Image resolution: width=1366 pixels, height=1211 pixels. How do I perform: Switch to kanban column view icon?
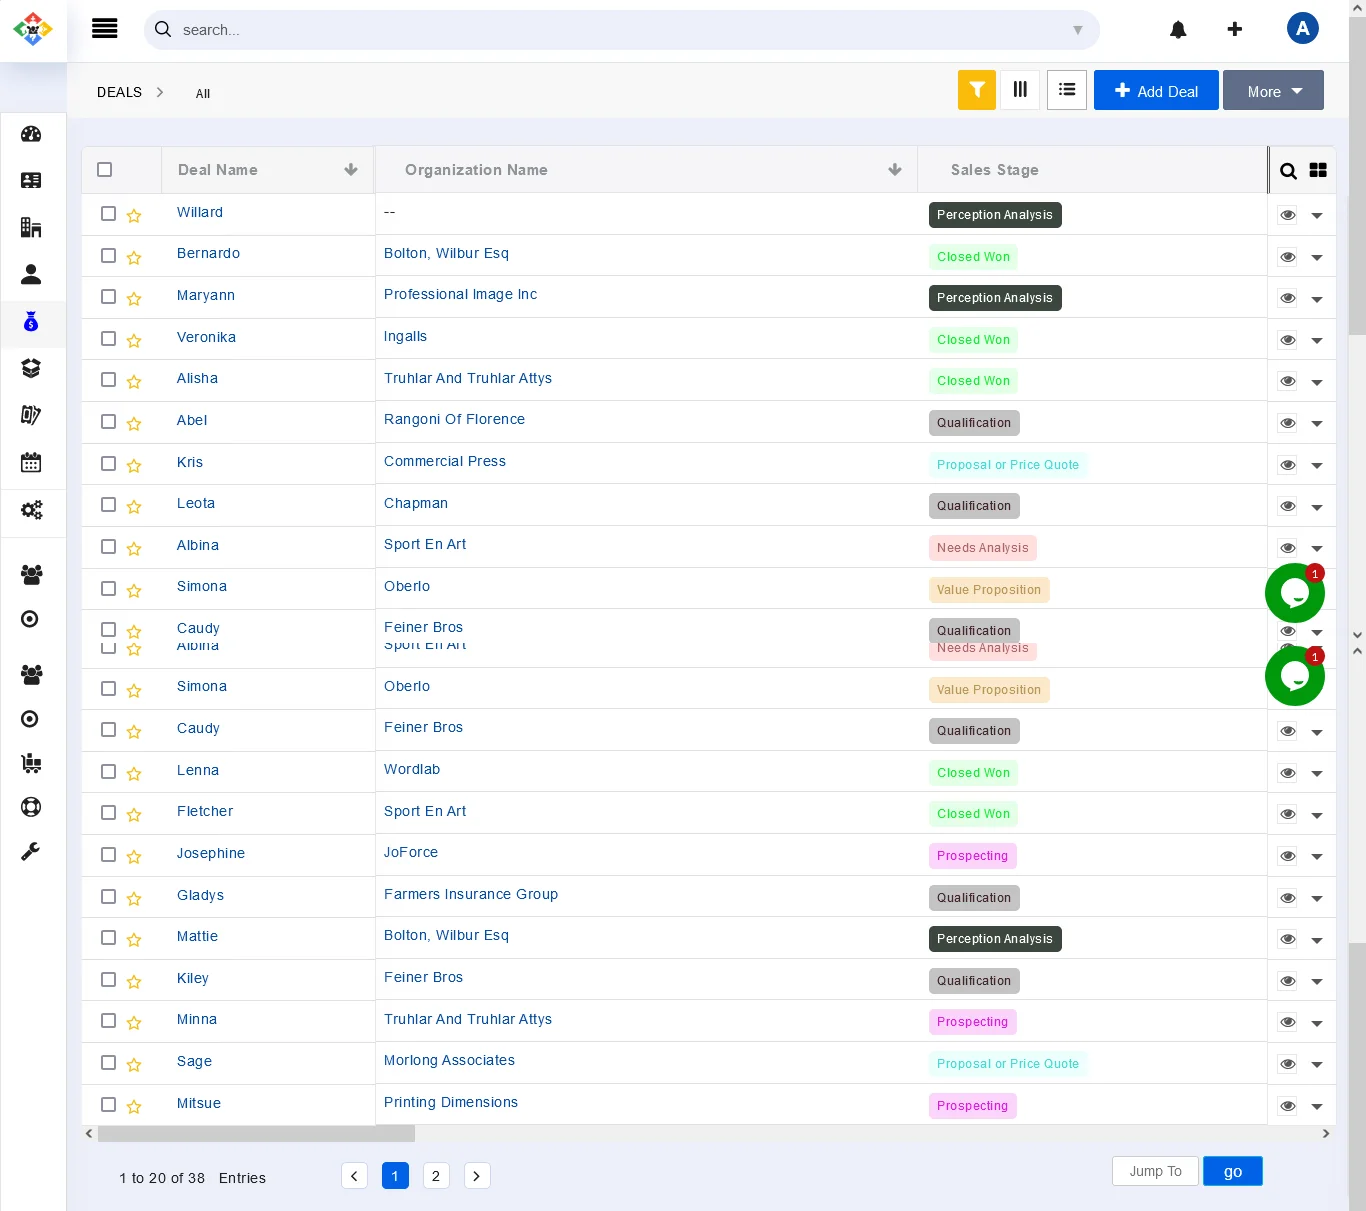(x=1020, y=90)
